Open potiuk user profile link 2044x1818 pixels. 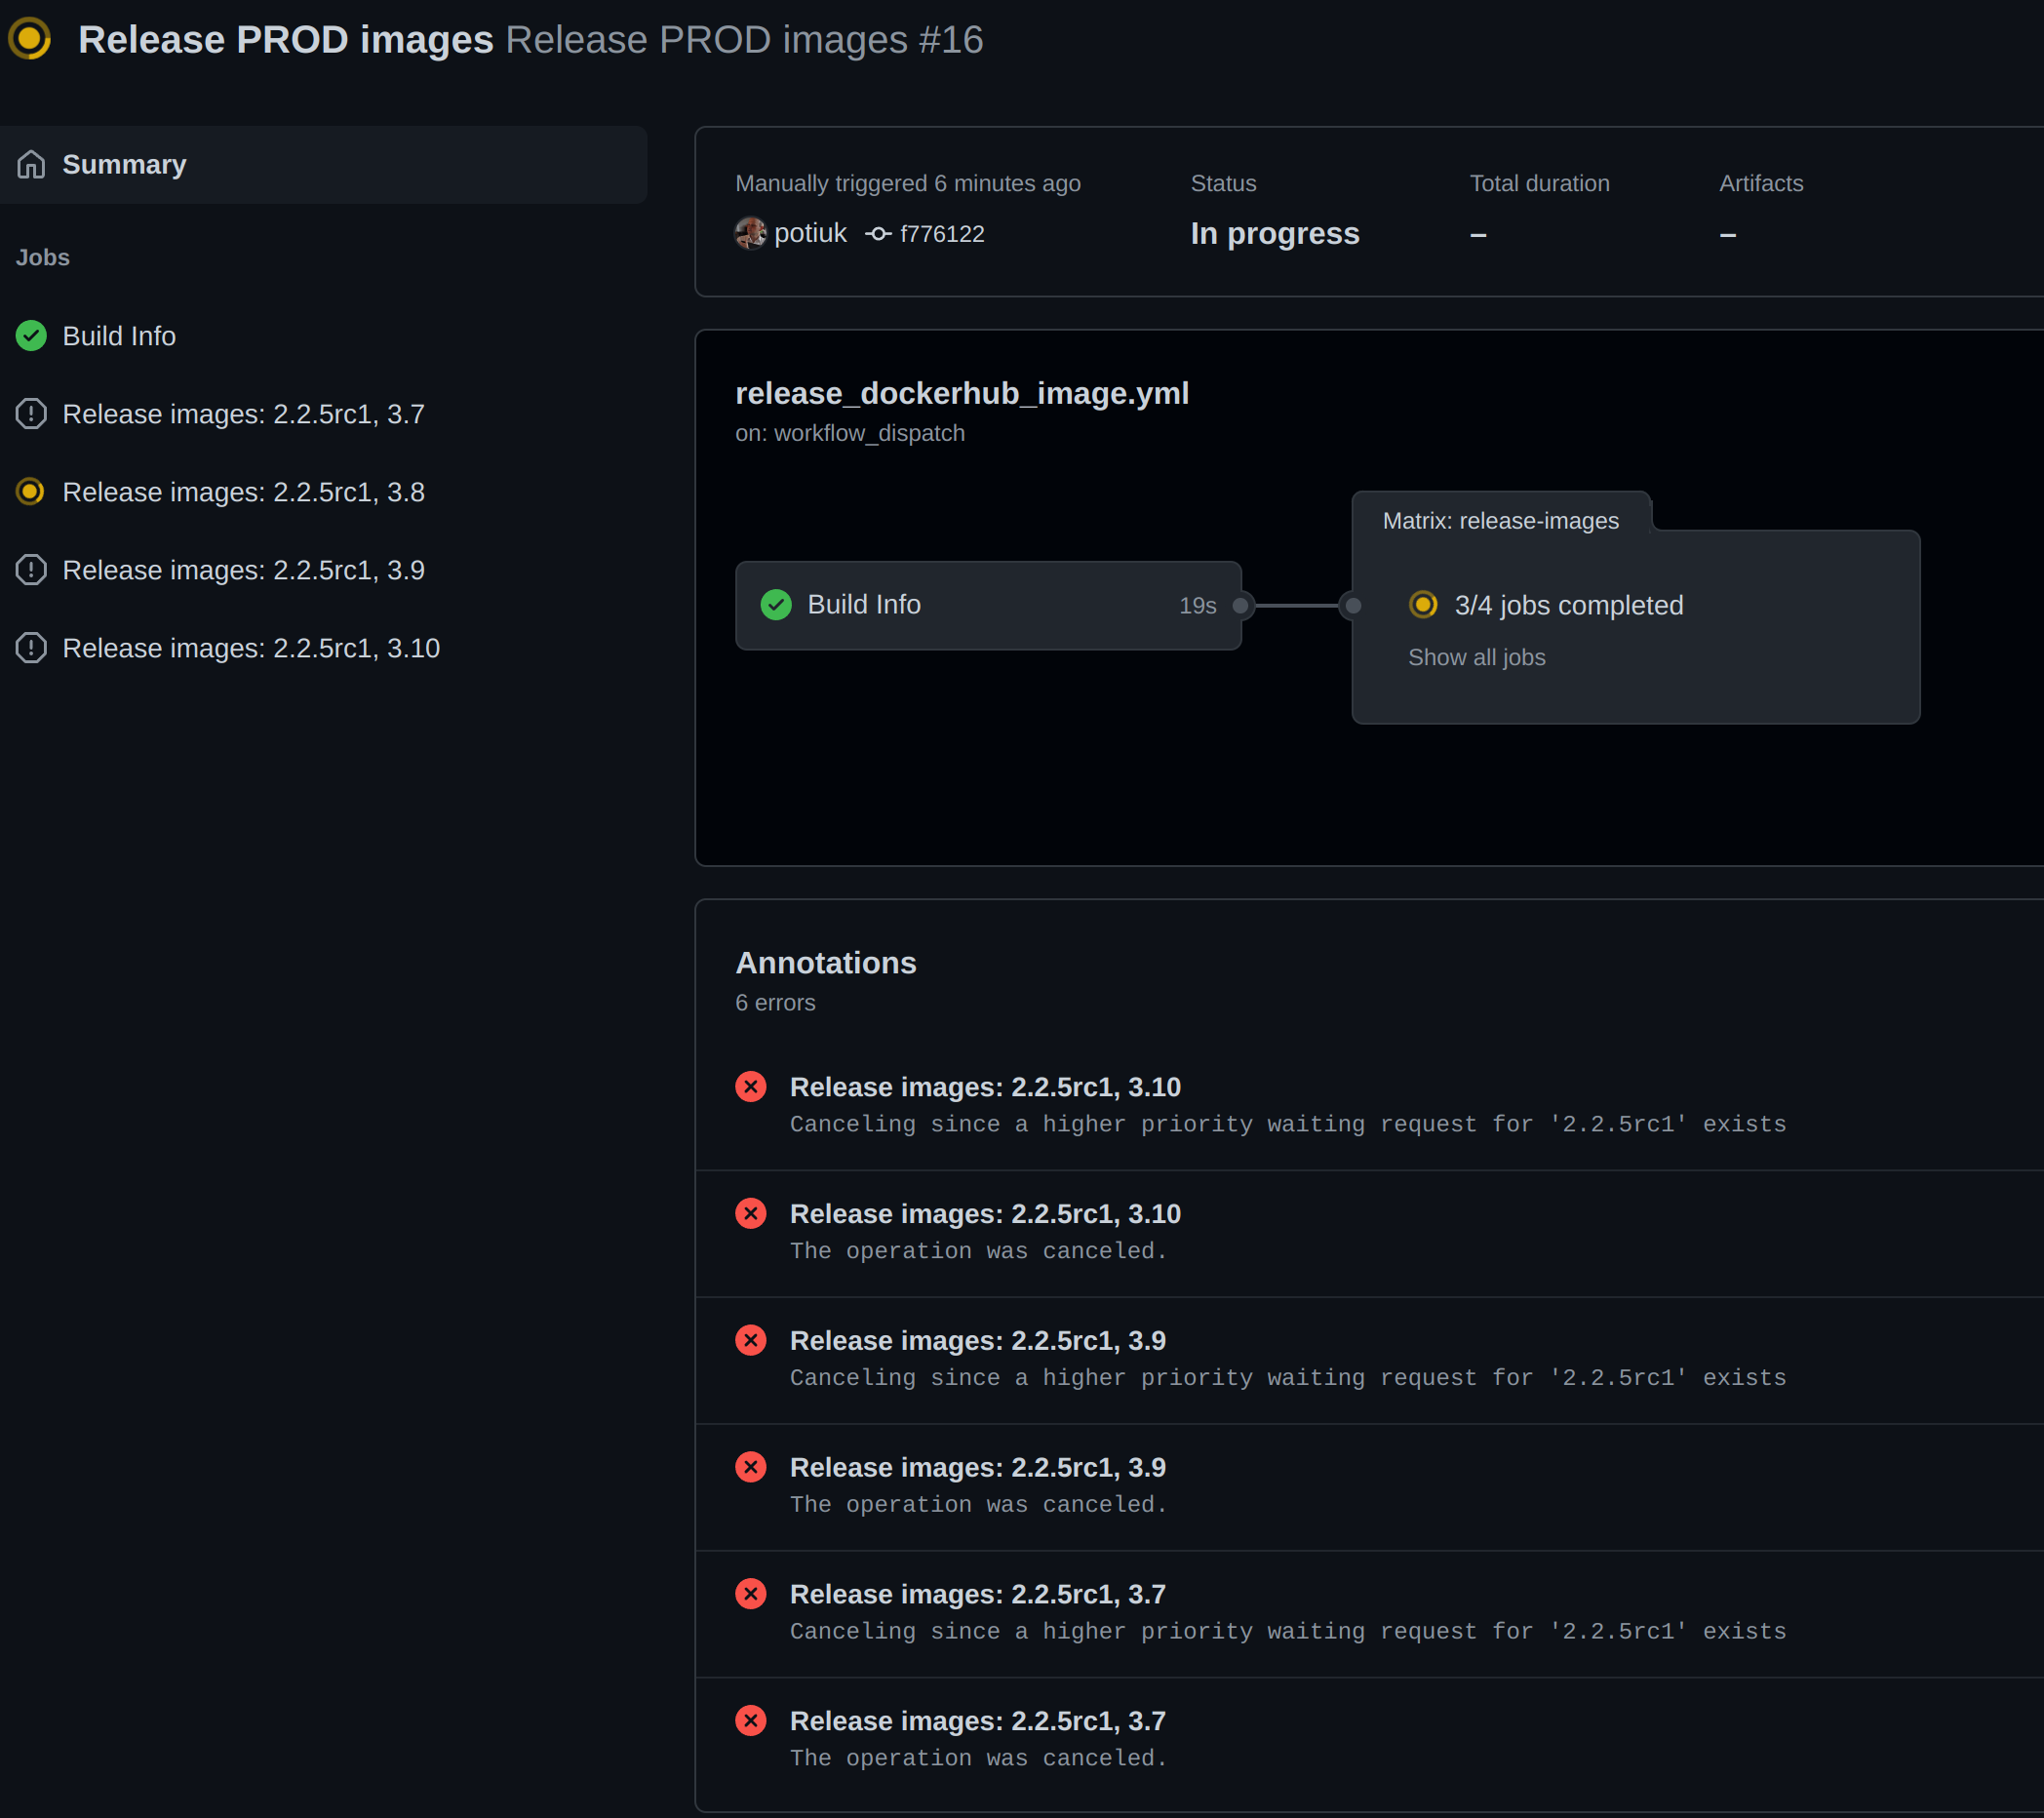pos(810,234)
